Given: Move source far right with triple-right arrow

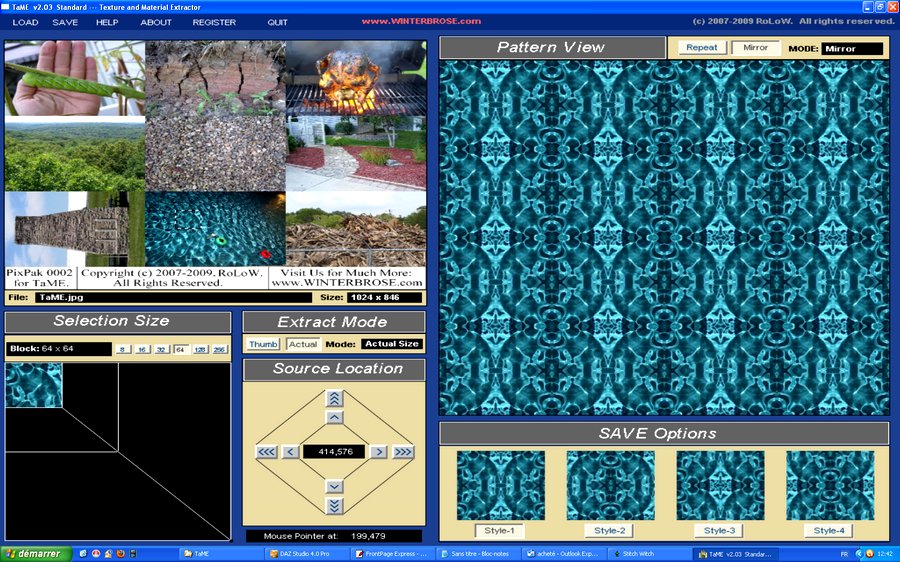Looking at the screenshot, I should tap(403, 452).
